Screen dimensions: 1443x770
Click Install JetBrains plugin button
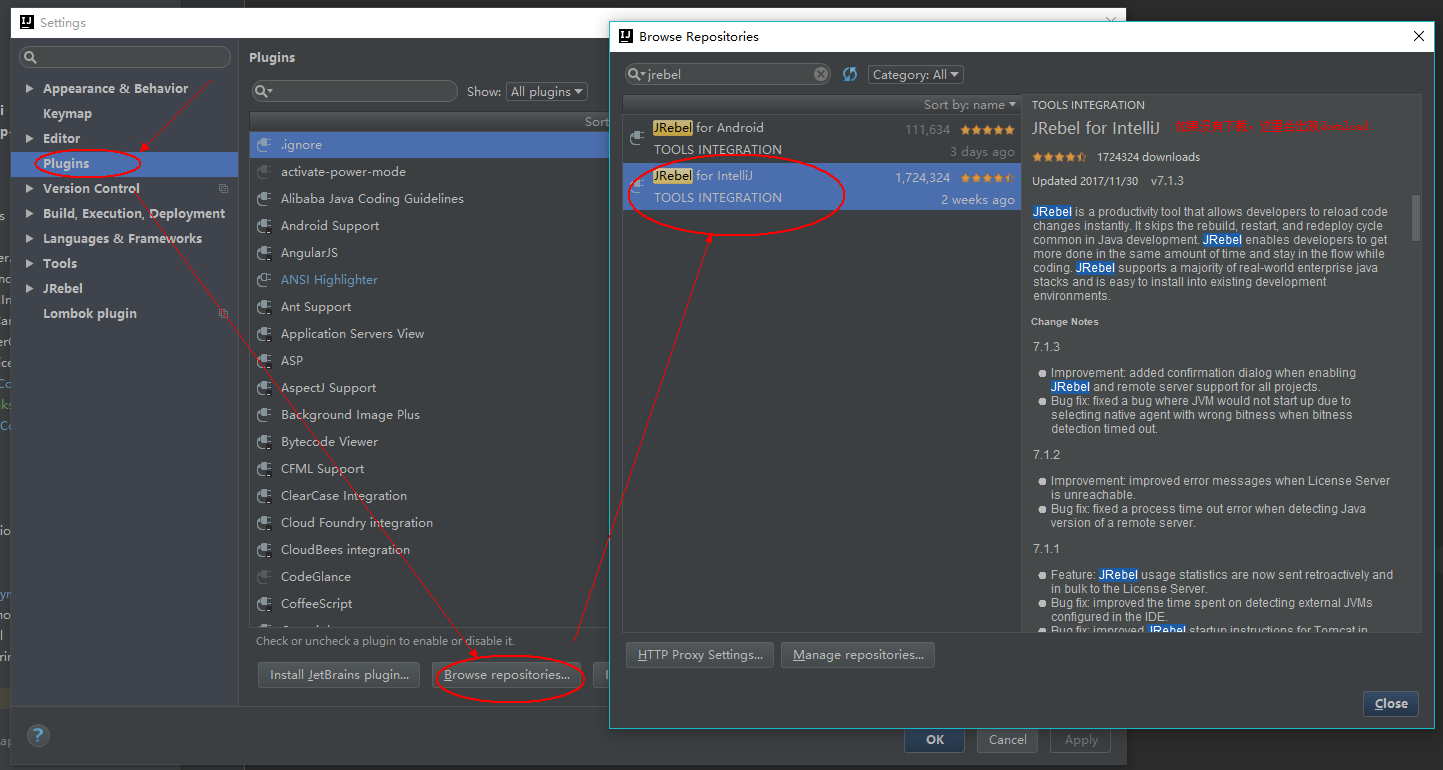(339, 675)
